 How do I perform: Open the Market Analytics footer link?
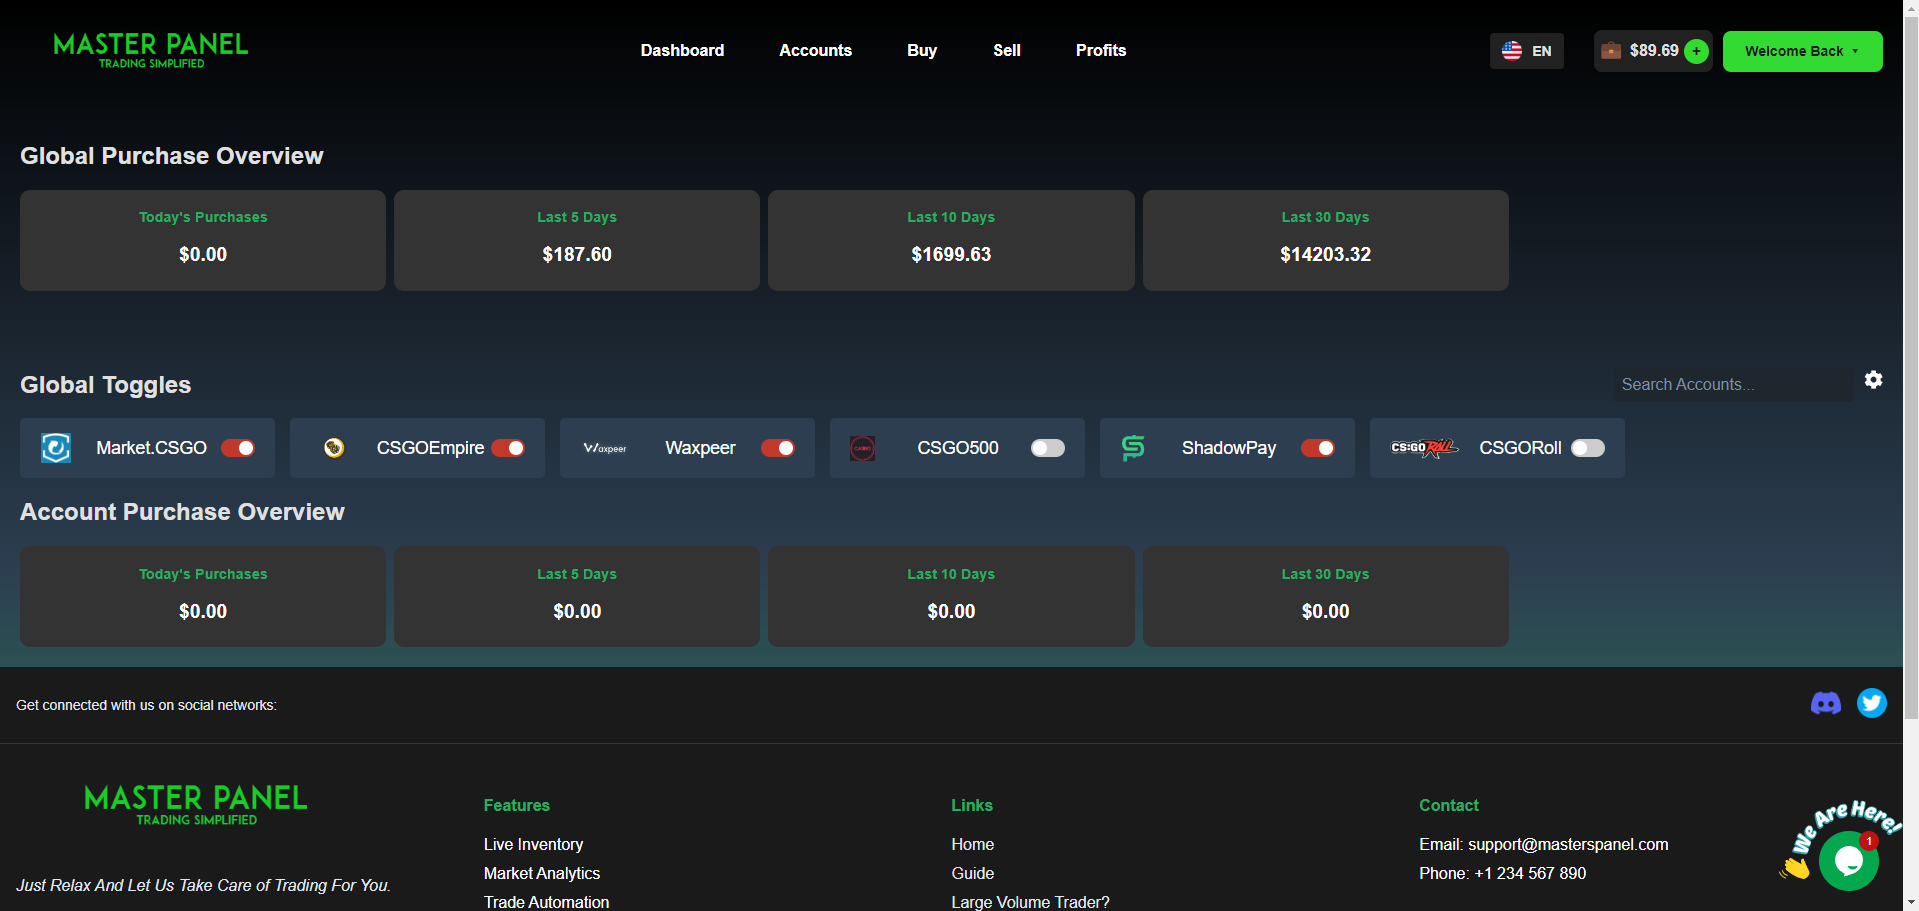point(542,873)
